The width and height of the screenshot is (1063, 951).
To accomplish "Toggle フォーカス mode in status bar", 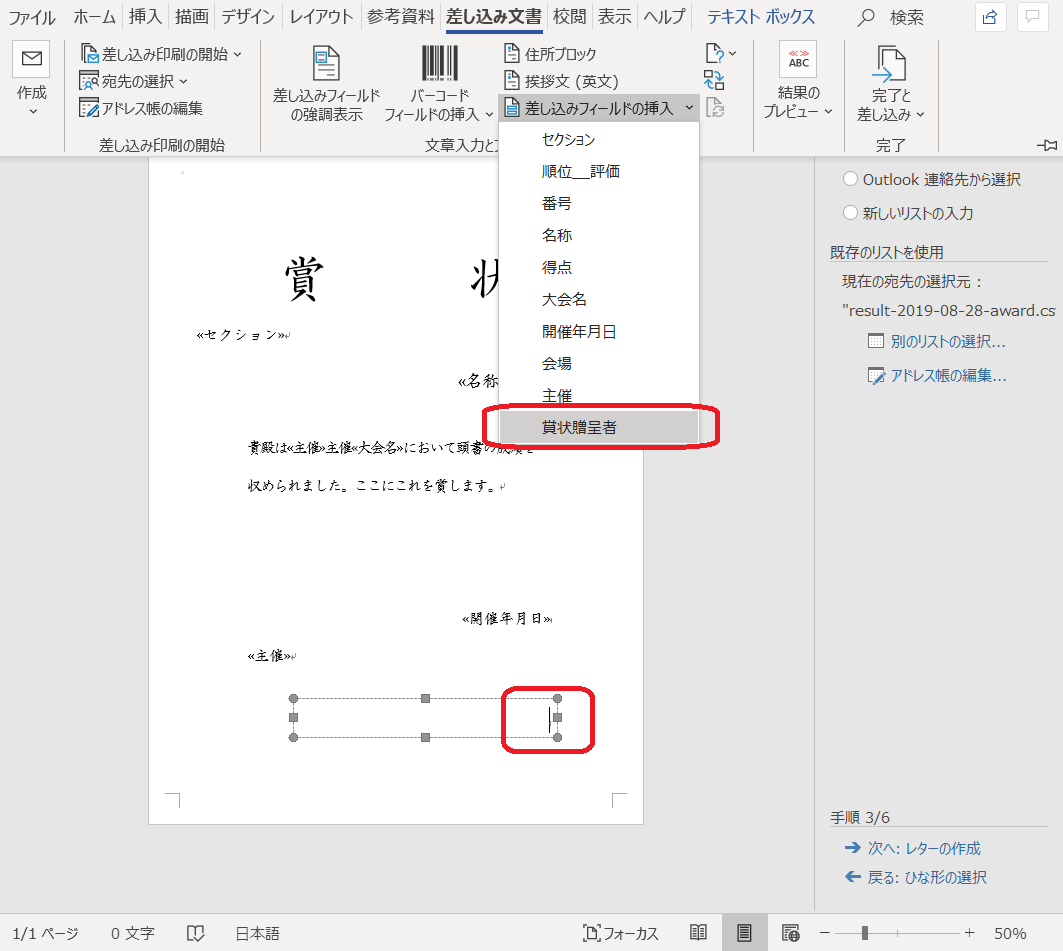I will point(621,933).
